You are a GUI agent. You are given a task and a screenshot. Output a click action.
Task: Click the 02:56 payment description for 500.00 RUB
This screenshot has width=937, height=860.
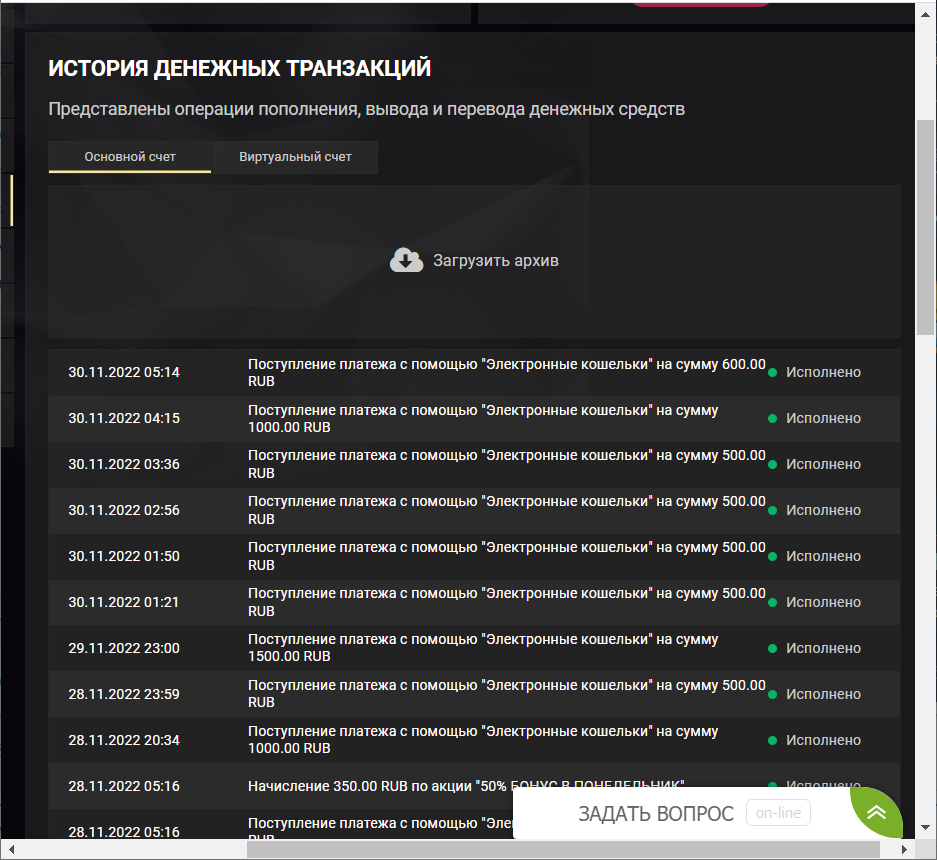tap(507, 510)
